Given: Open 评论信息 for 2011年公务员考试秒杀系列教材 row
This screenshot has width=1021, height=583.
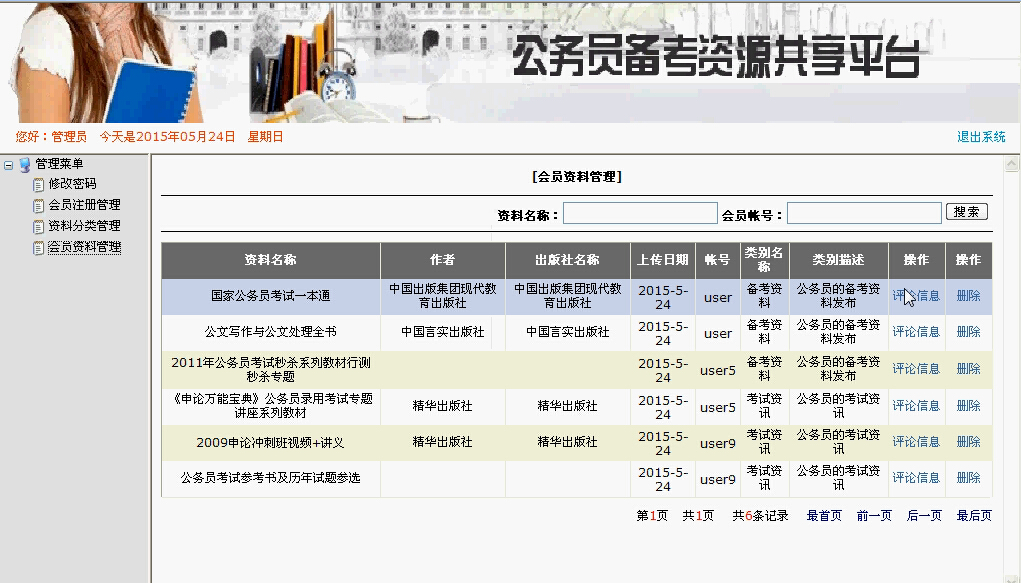Looking at the screenshot, I should (916, 369).
